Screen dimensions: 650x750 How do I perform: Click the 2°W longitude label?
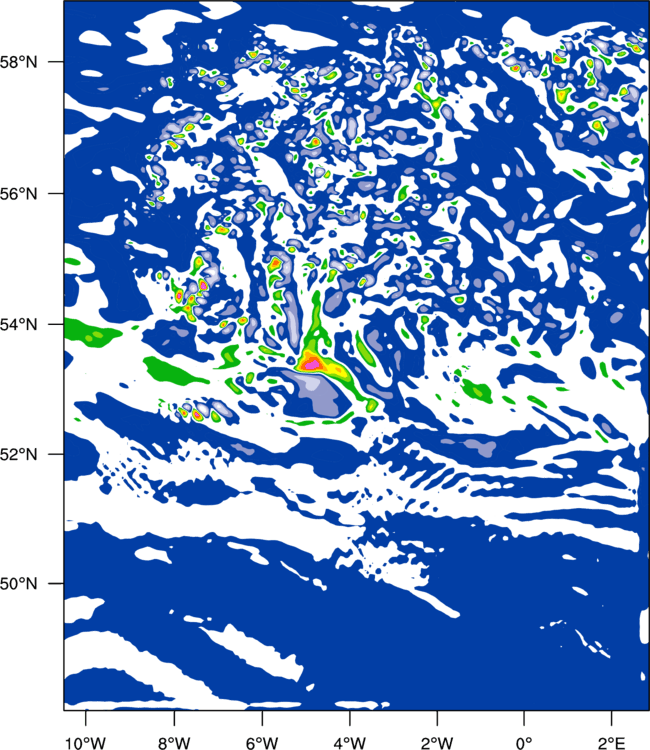point(437,742)
